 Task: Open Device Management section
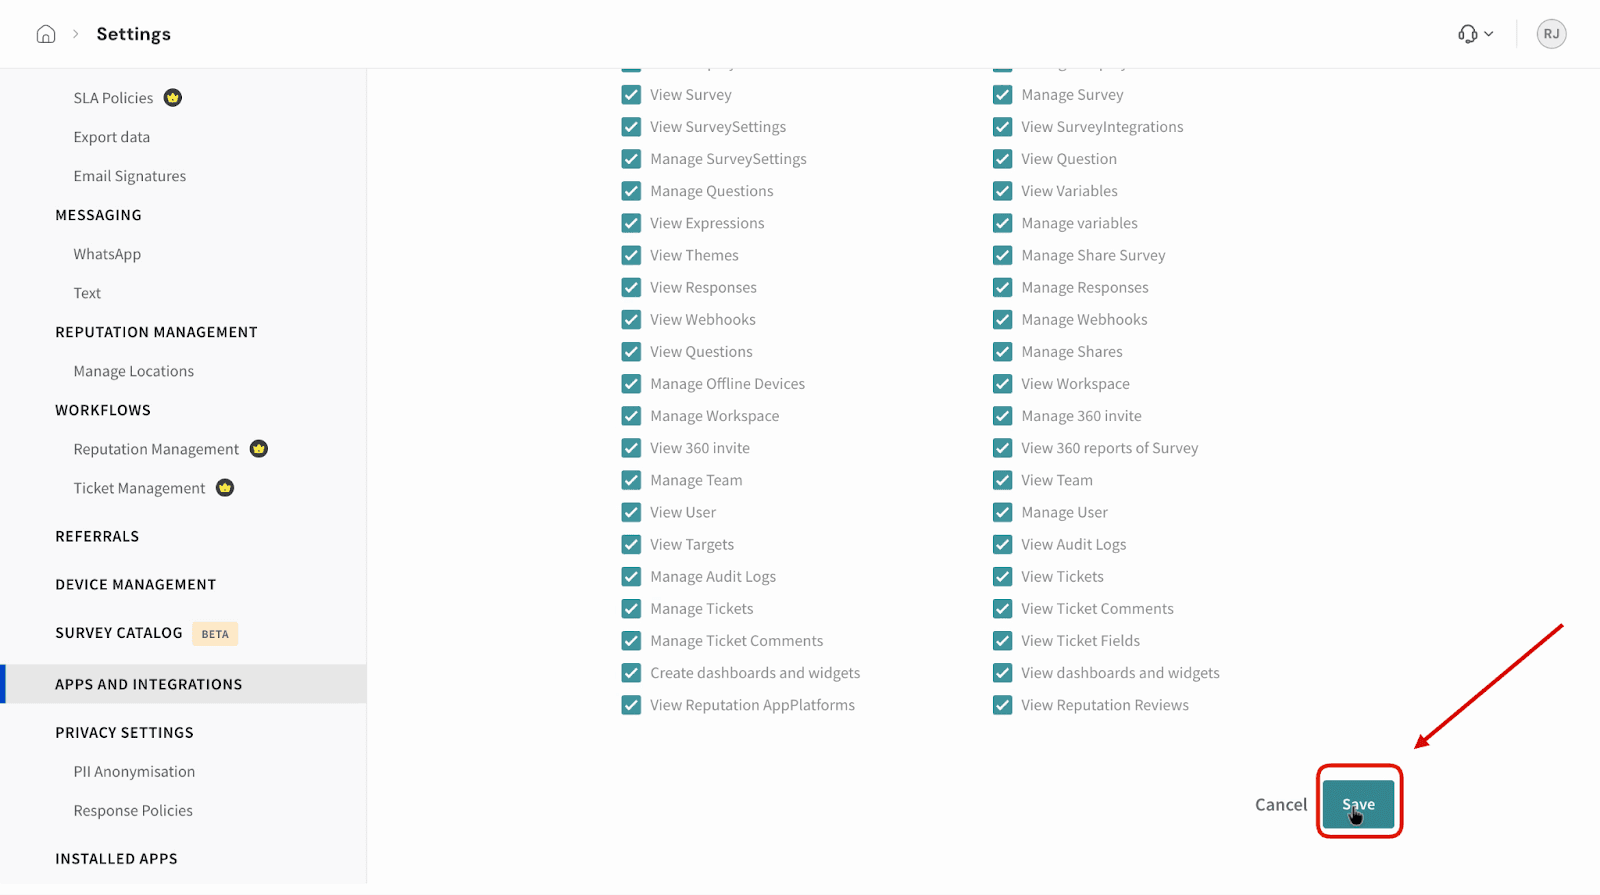tap(135, 584)
